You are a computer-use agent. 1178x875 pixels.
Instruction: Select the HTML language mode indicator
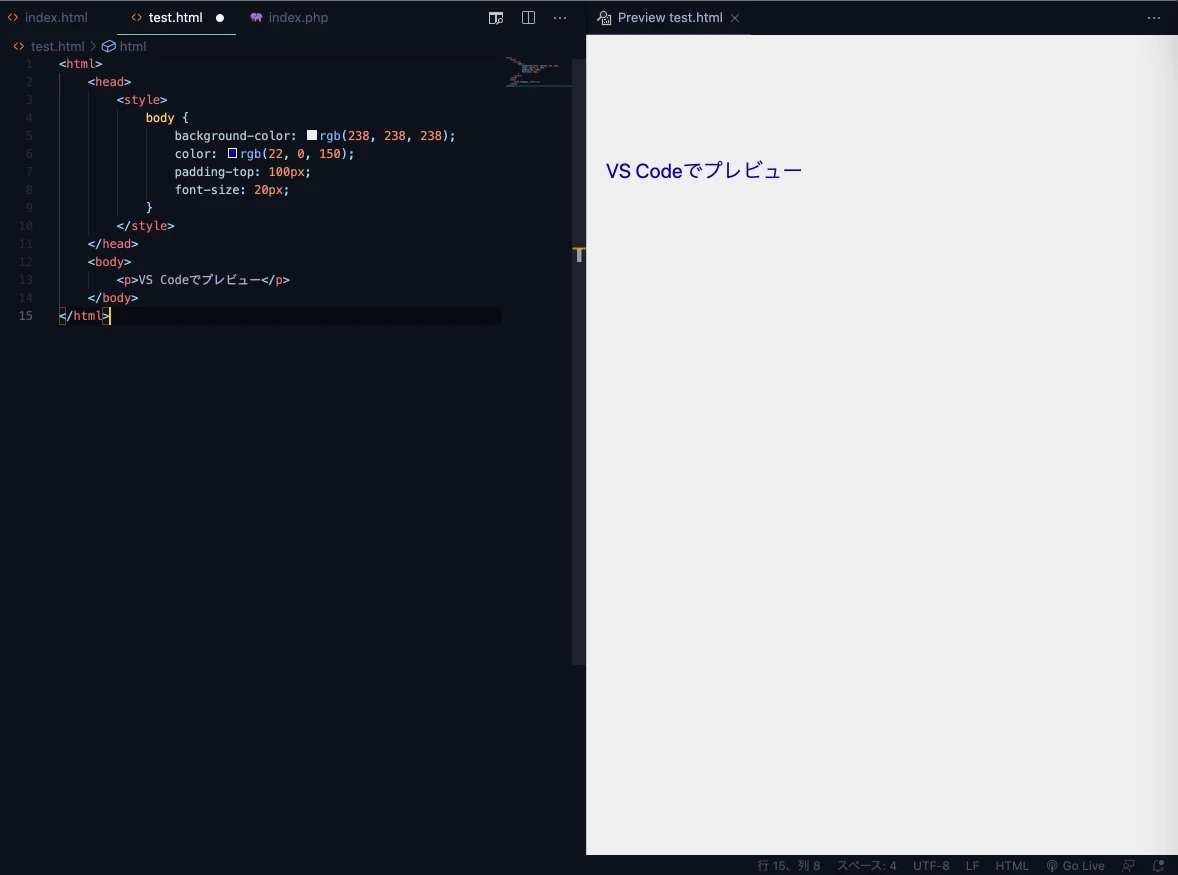[x=1012, y=865]
